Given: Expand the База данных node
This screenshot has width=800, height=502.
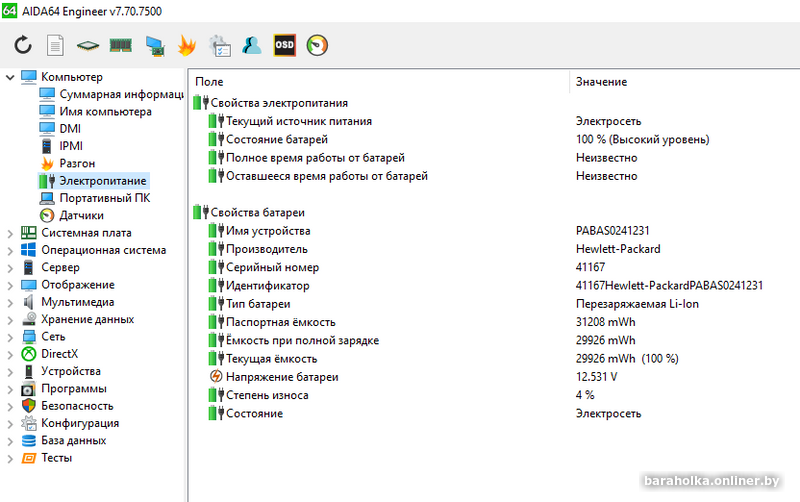Looking at the screenshot, I should pos(10,441).
